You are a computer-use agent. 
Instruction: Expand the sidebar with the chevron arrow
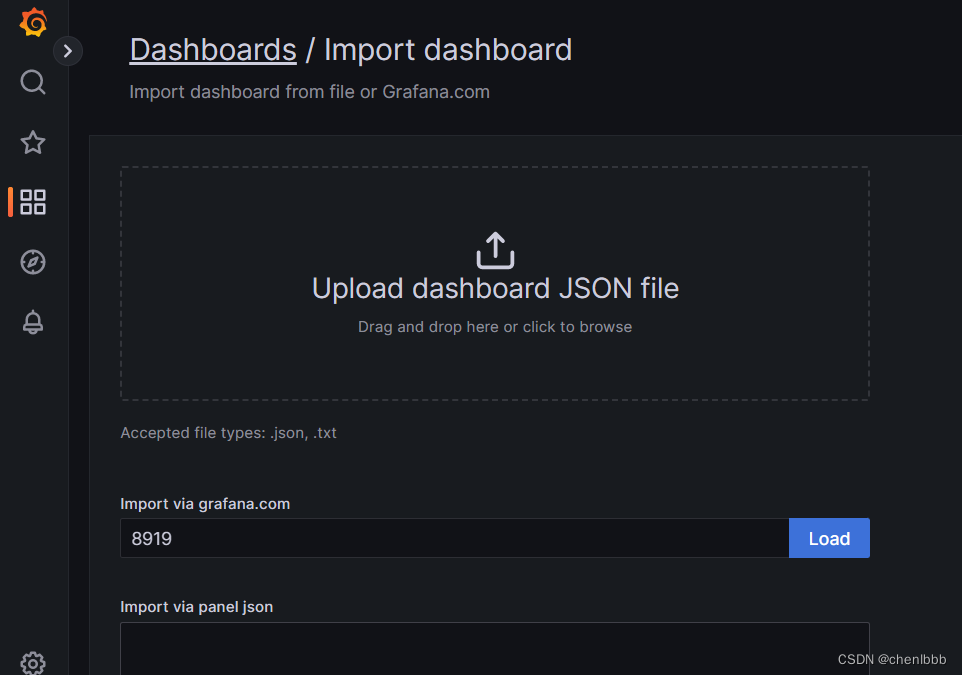coord(67,51)
